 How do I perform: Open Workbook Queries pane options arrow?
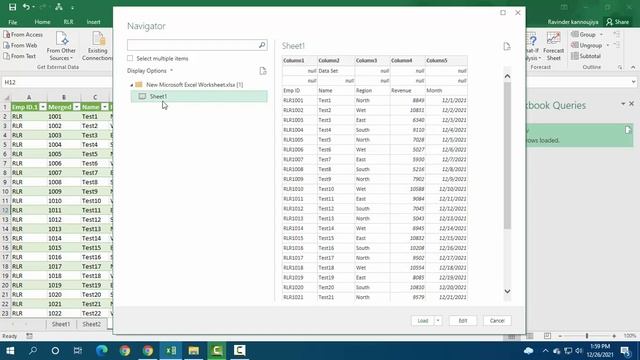pos(623,104)
